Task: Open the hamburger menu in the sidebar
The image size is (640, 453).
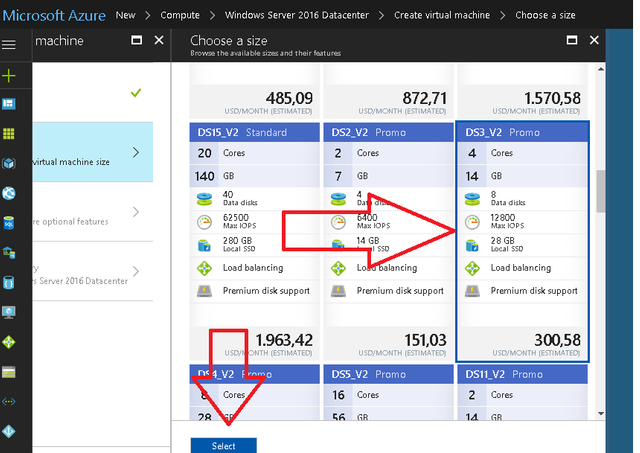Action: [x=9, y=44]
